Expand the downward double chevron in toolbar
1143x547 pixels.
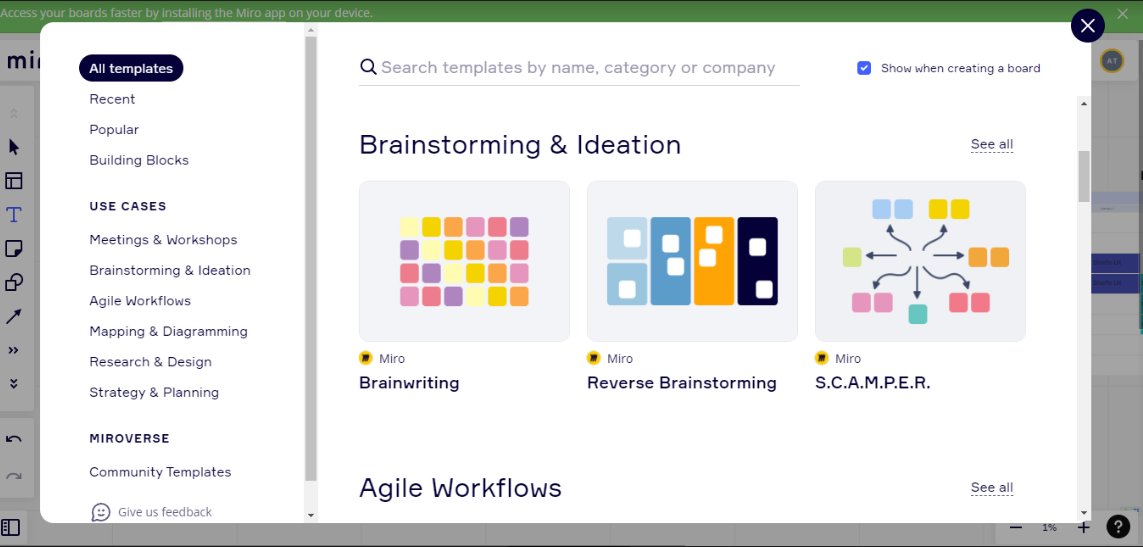tap(14, 383)
